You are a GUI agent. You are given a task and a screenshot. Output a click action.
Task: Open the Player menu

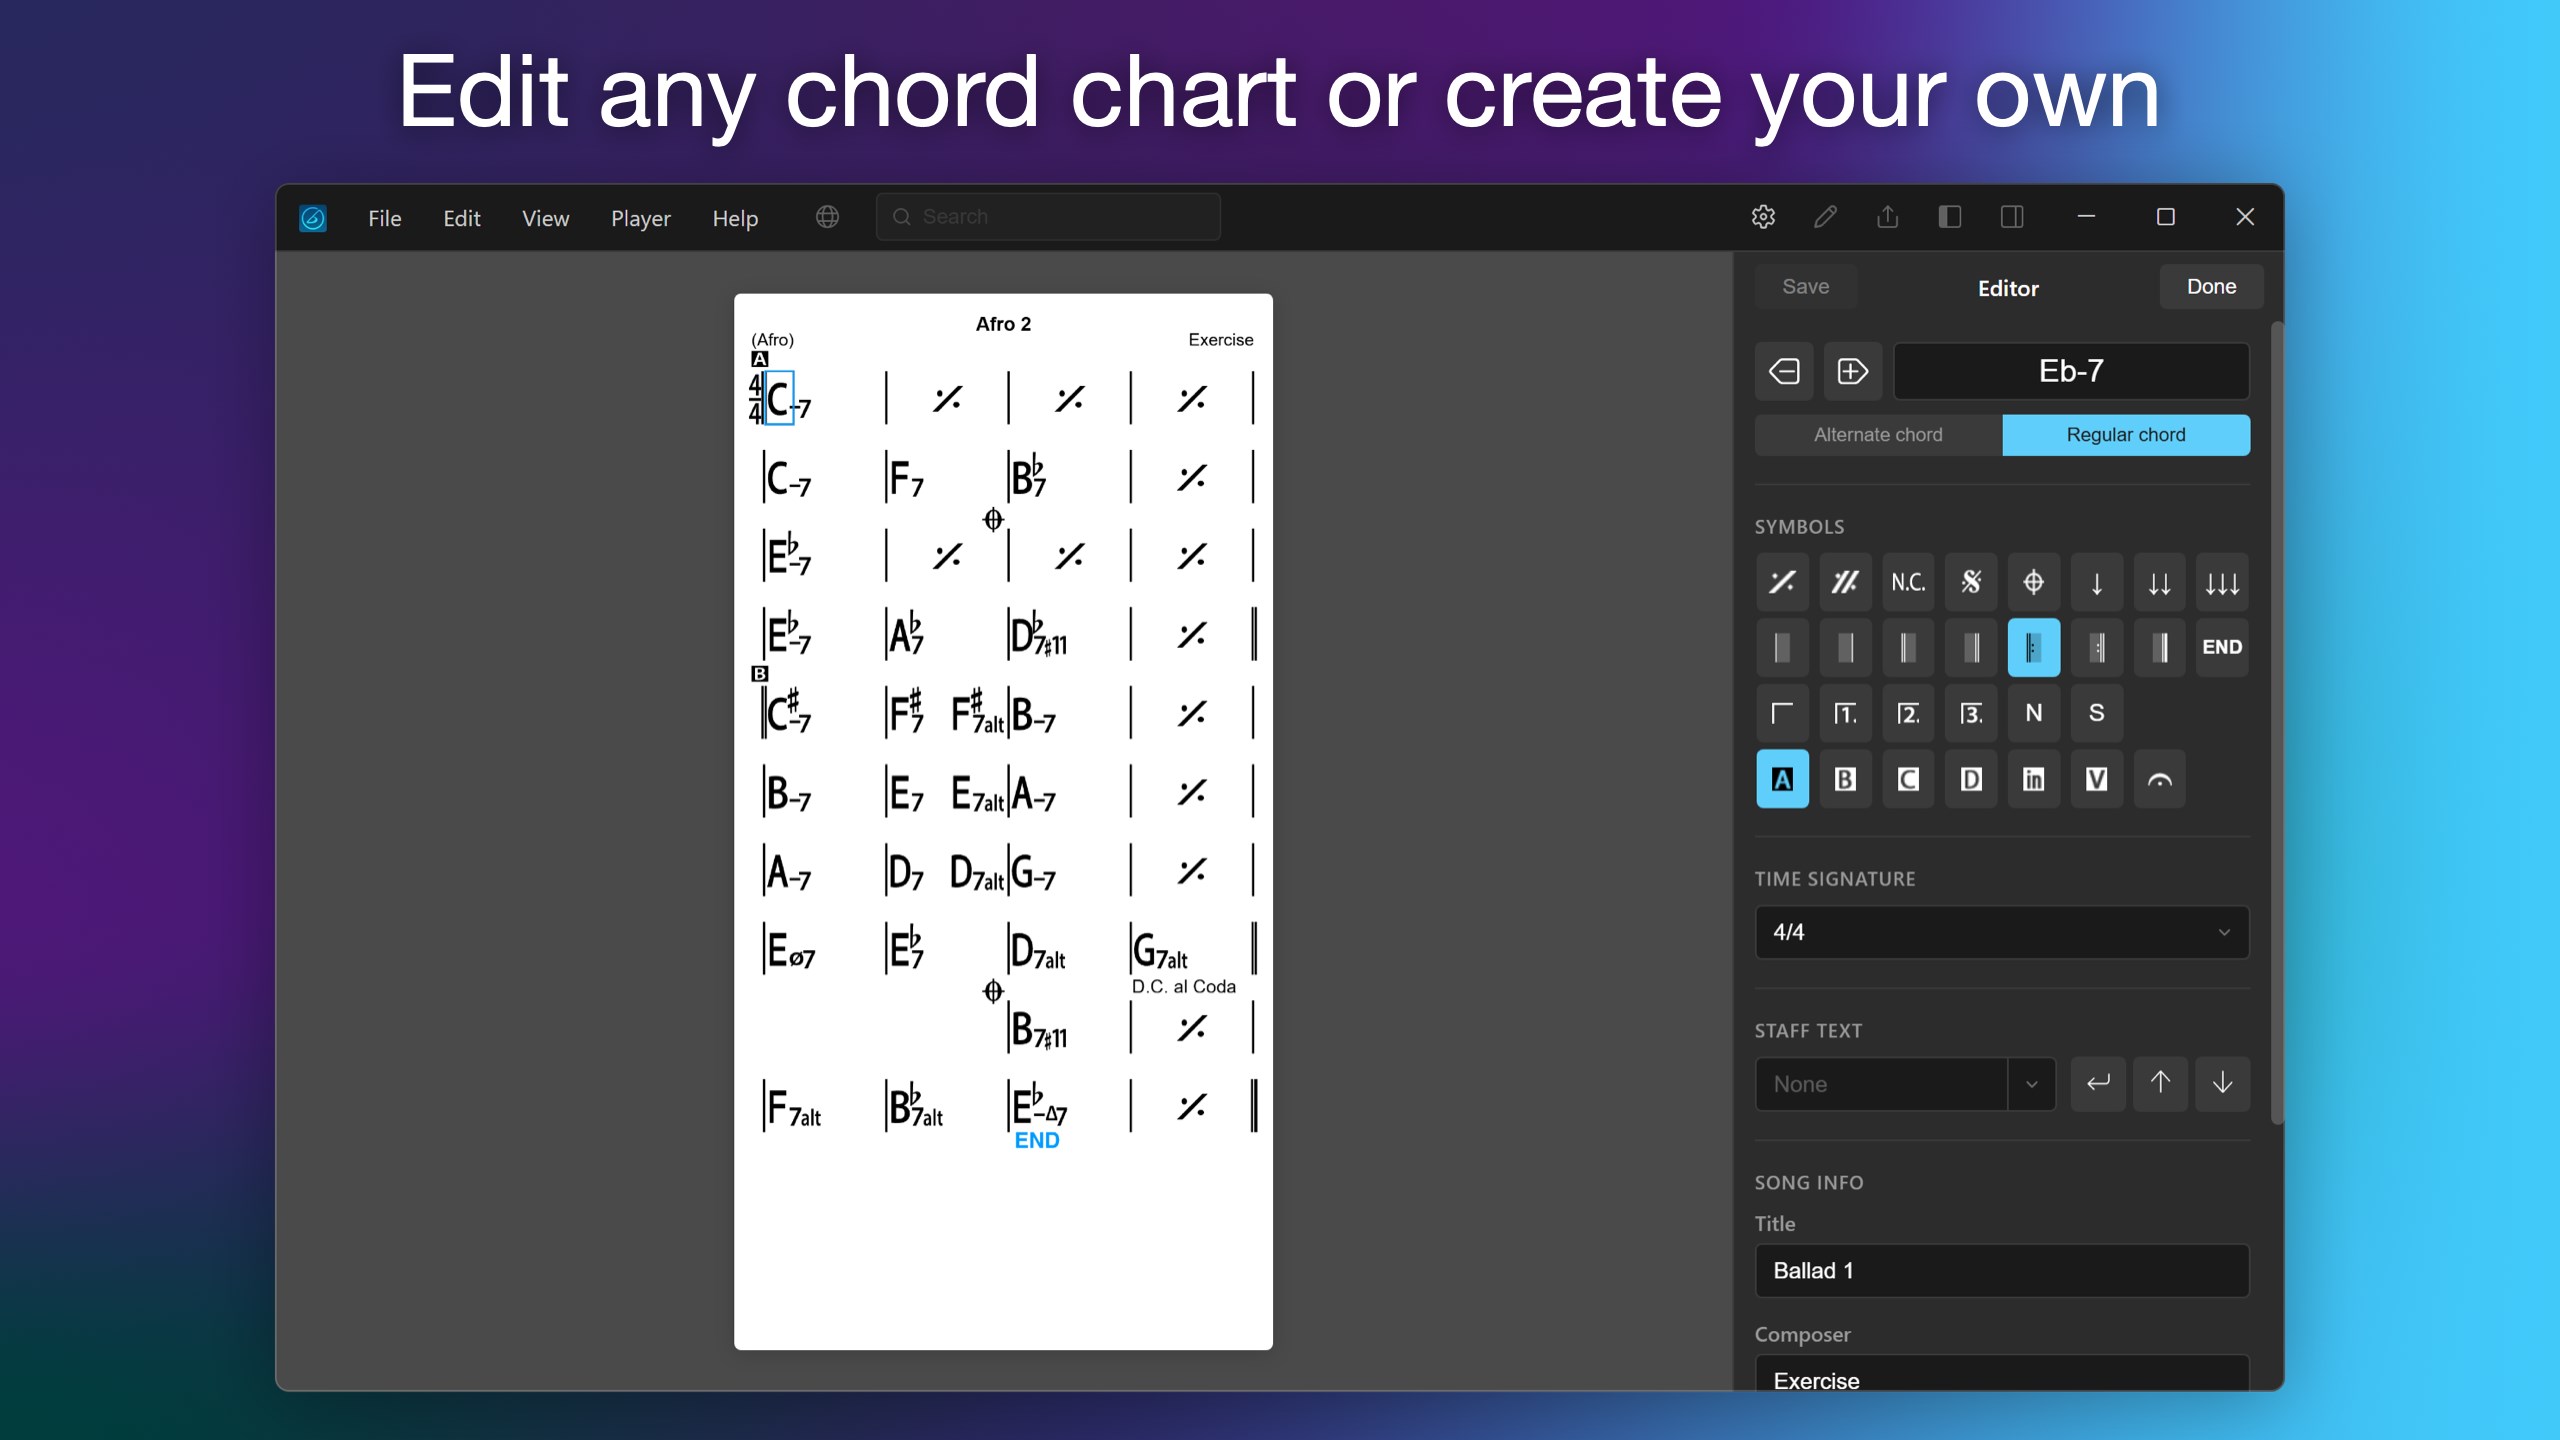[x=640, y=218]
